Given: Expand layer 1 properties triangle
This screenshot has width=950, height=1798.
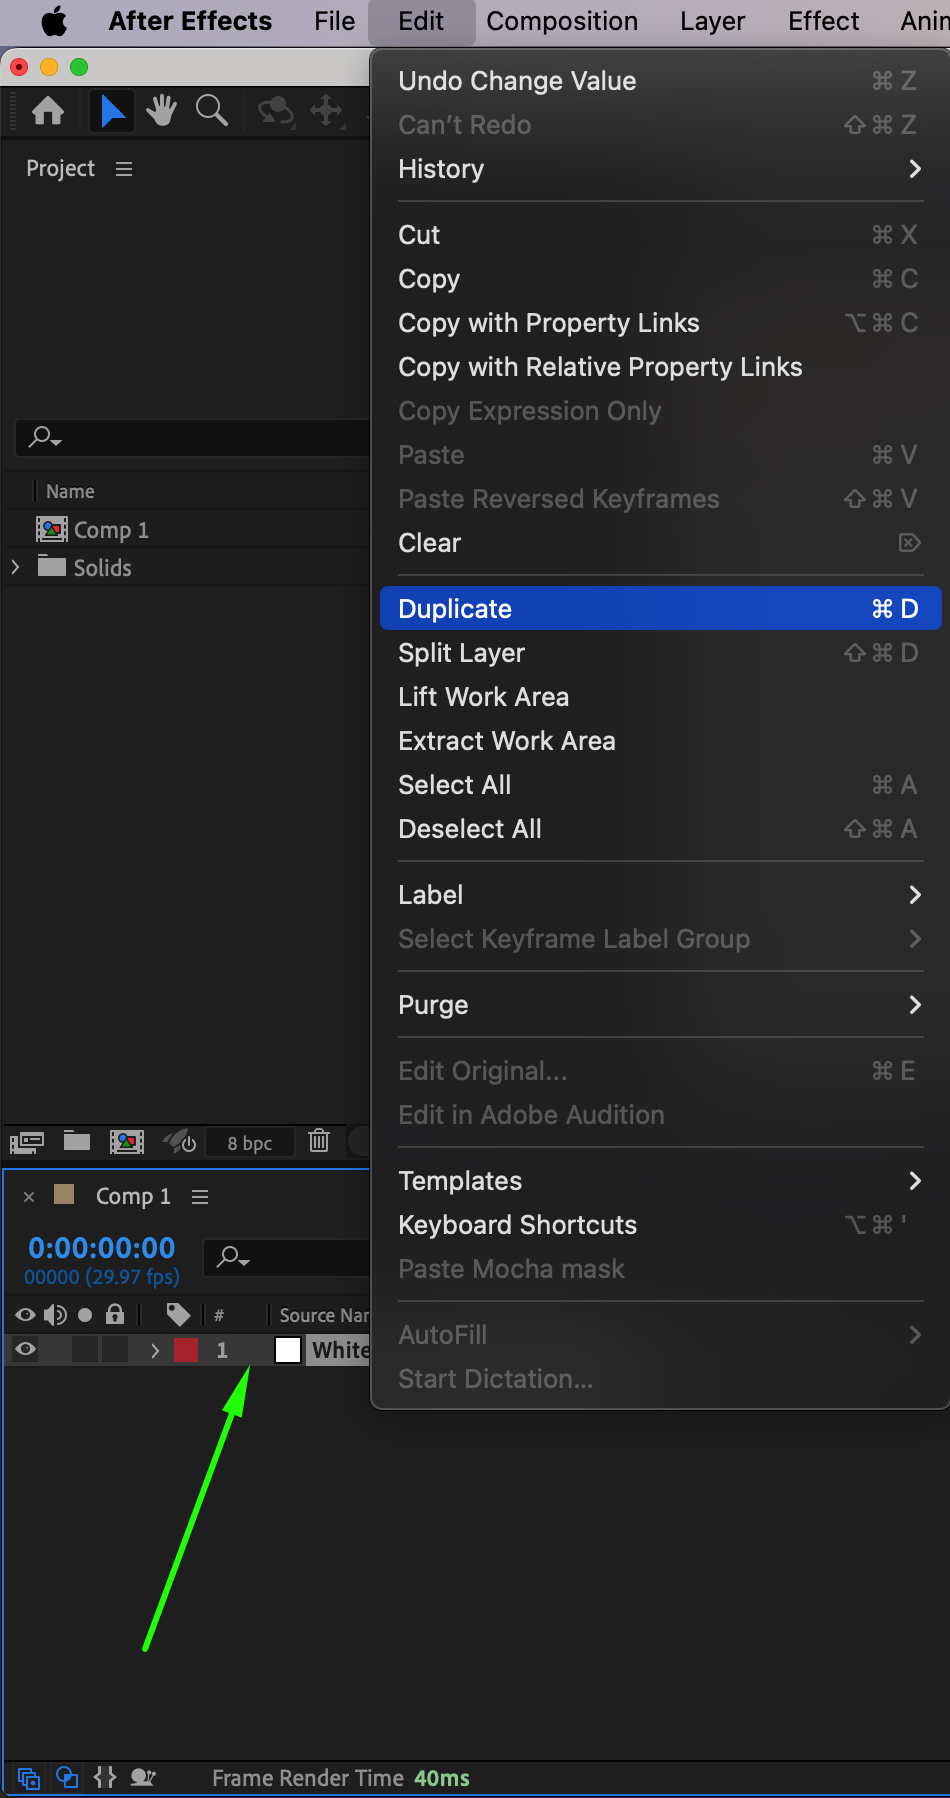Looking at the screenshot, I should coord(155,1350).
